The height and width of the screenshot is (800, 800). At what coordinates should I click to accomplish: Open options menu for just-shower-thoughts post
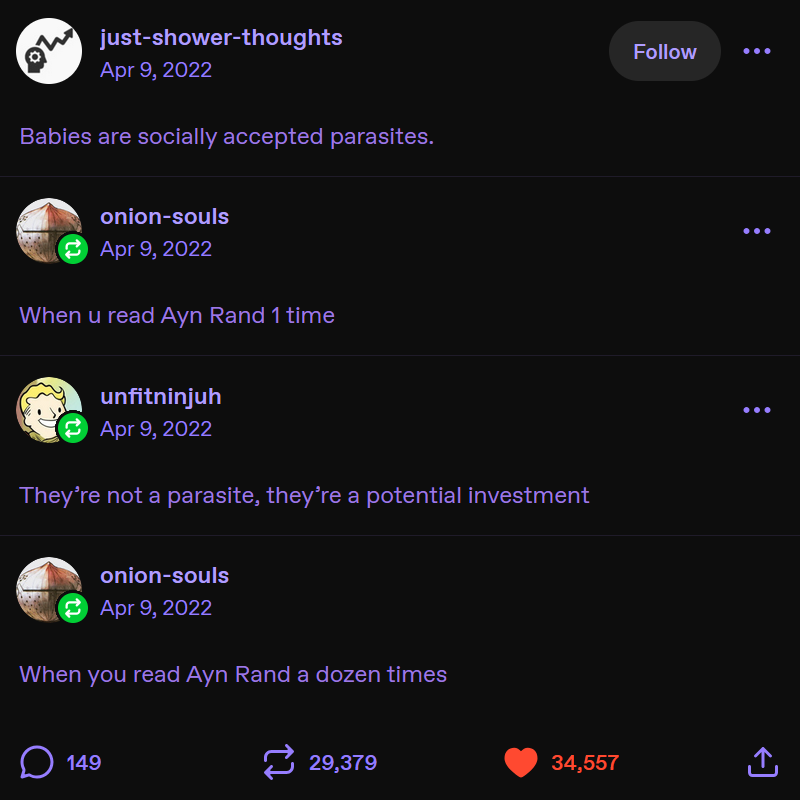(x=757, y=51)
